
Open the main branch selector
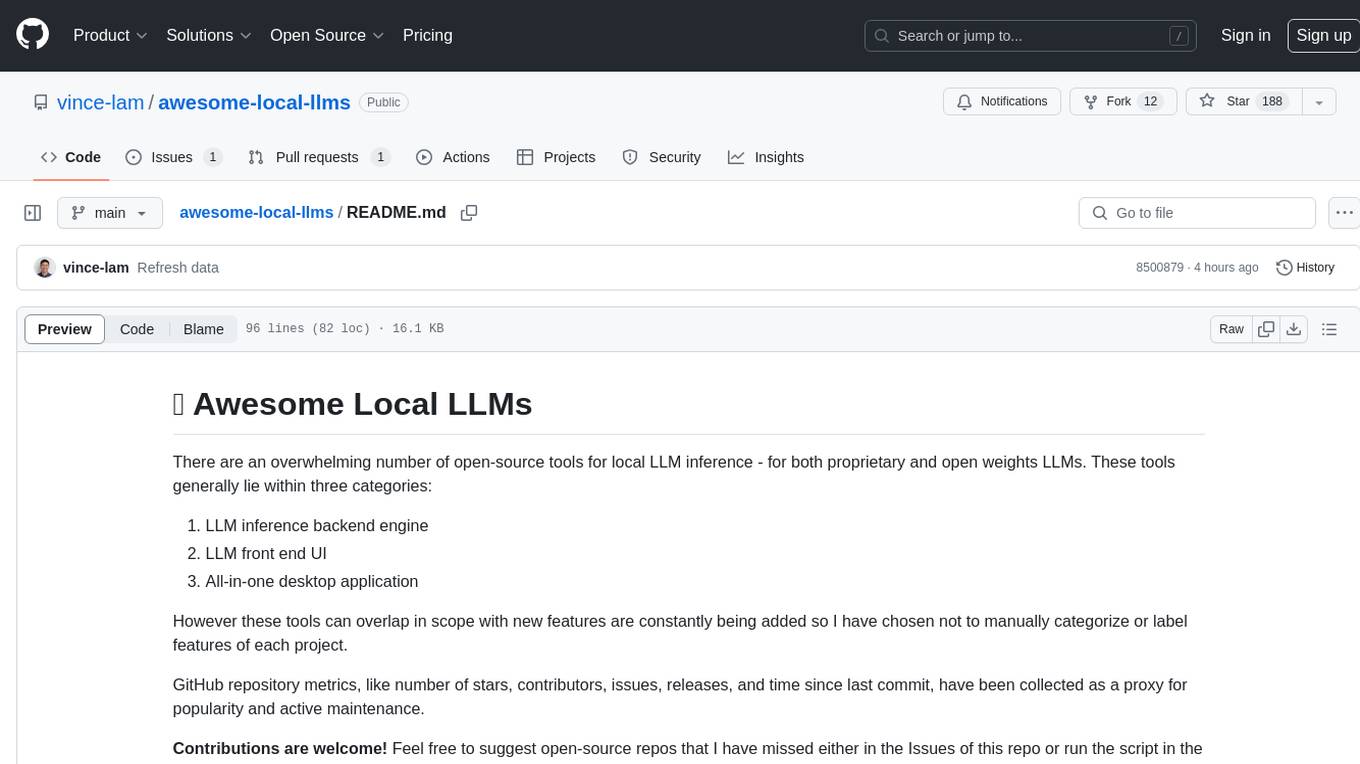click(110, 213)
